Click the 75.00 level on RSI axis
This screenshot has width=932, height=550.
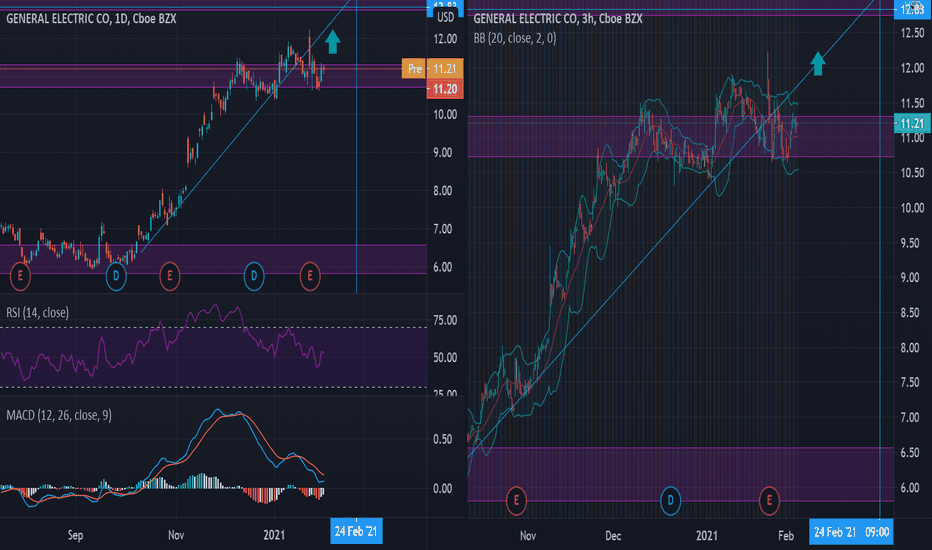coord(445,320)
